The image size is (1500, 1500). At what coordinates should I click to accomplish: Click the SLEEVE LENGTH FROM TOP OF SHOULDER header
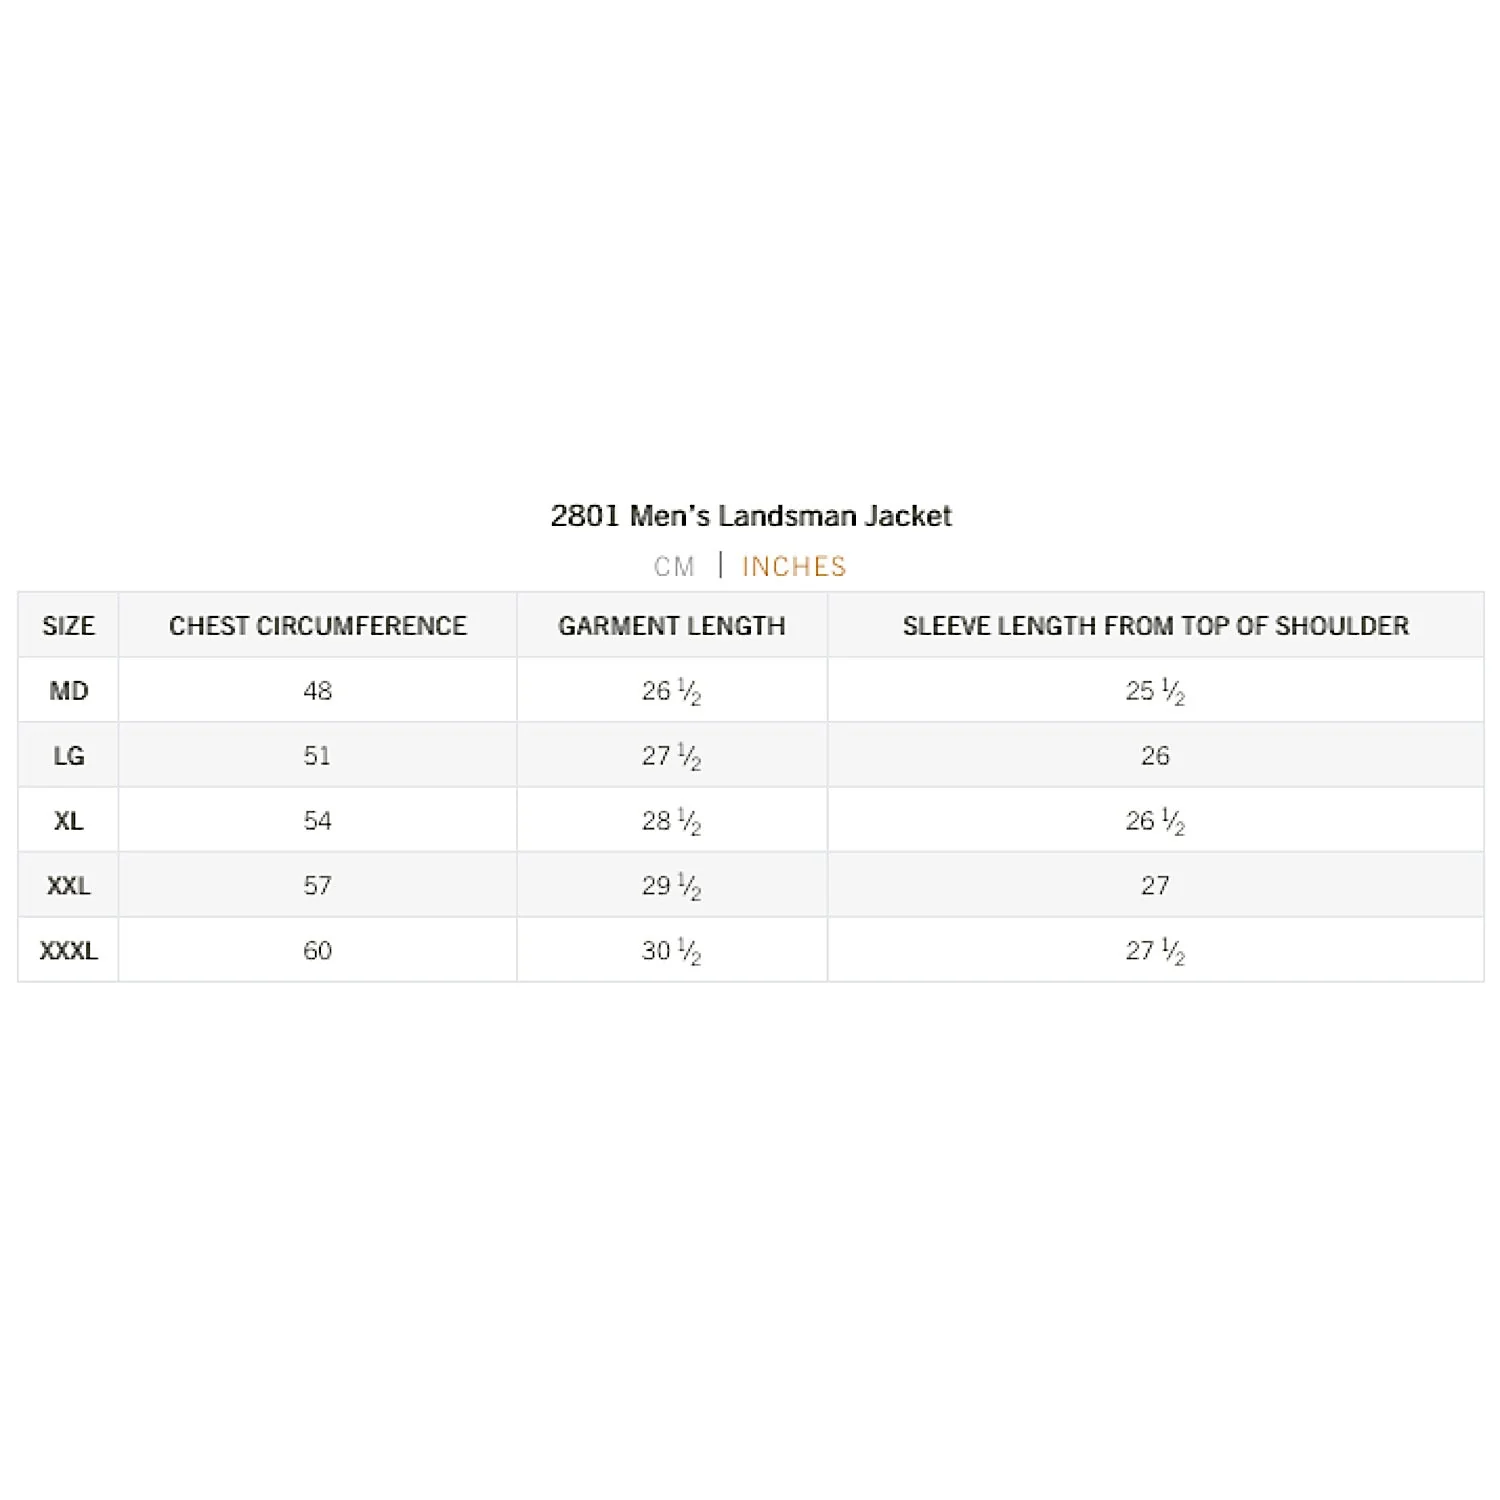[x=1156, y=626]
